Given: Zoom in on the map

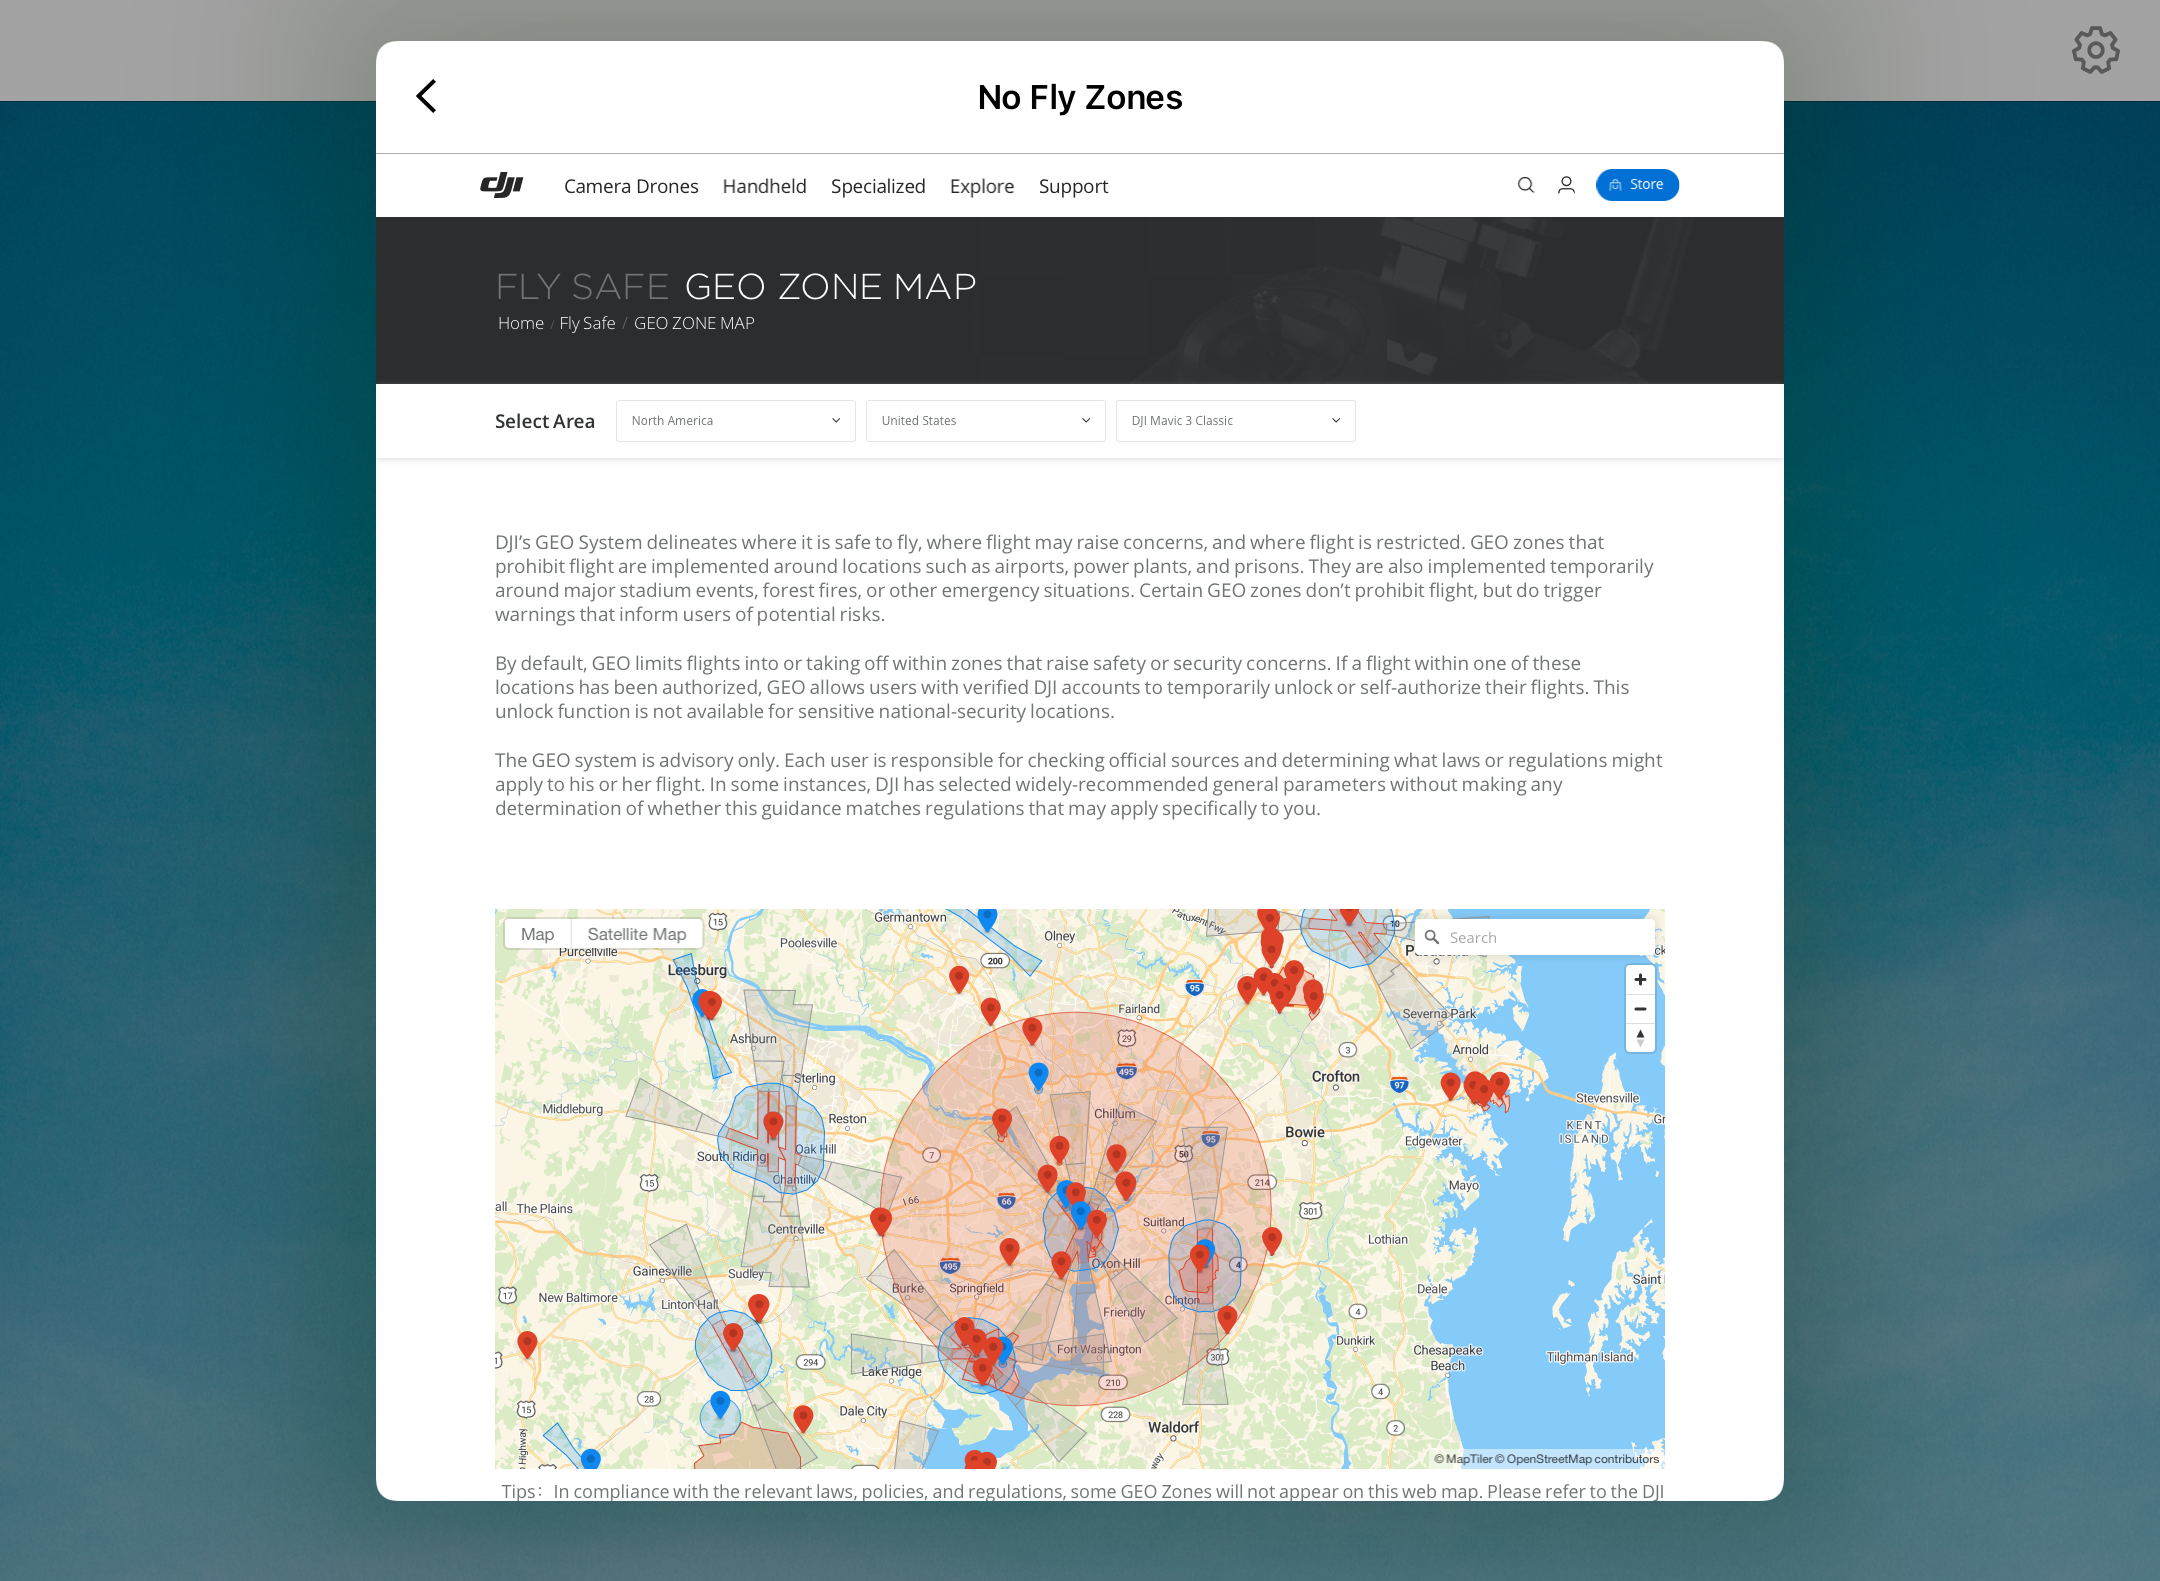Looking at the screenshot, I should 1640,980.
